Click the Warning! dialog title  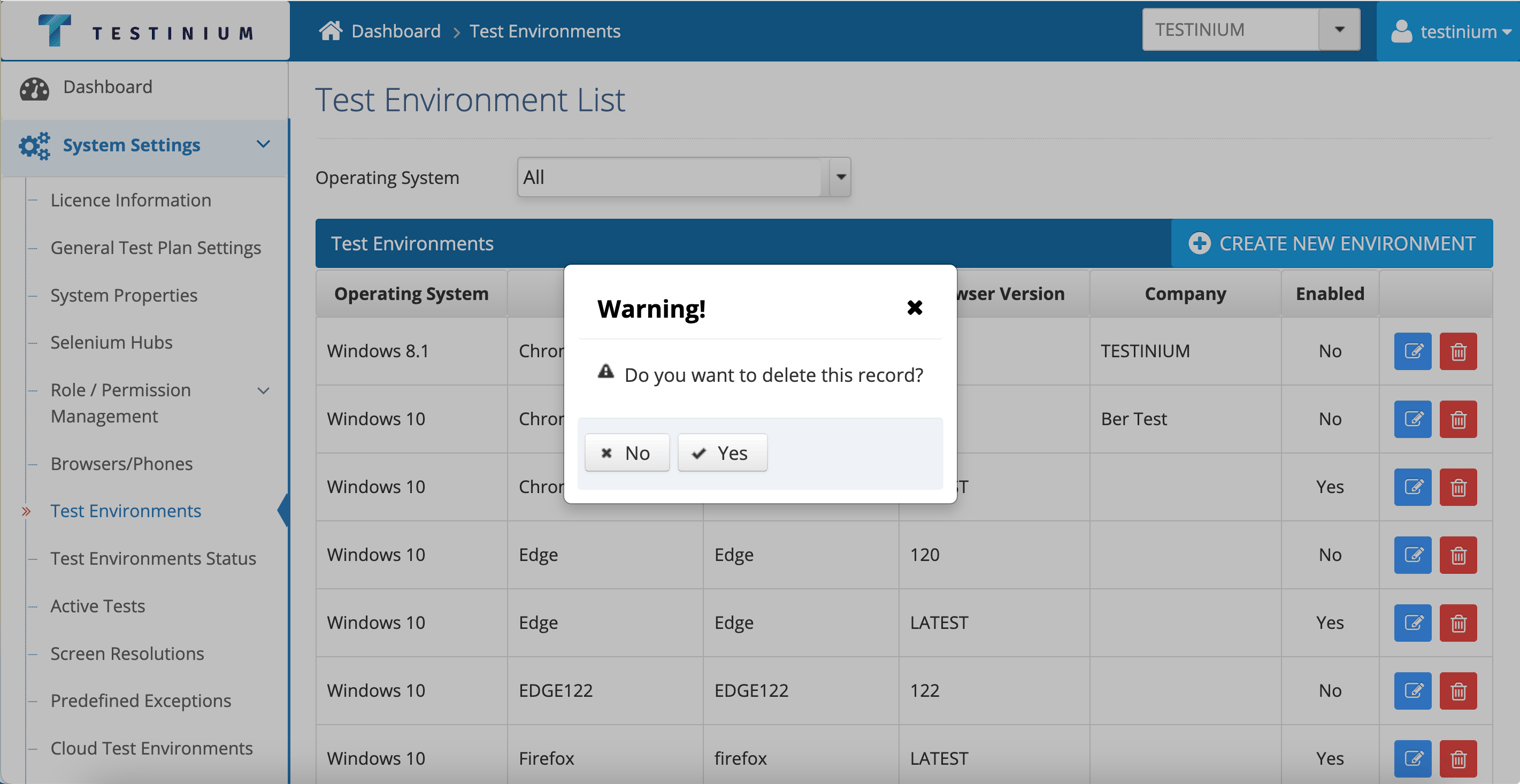(651, 309)
